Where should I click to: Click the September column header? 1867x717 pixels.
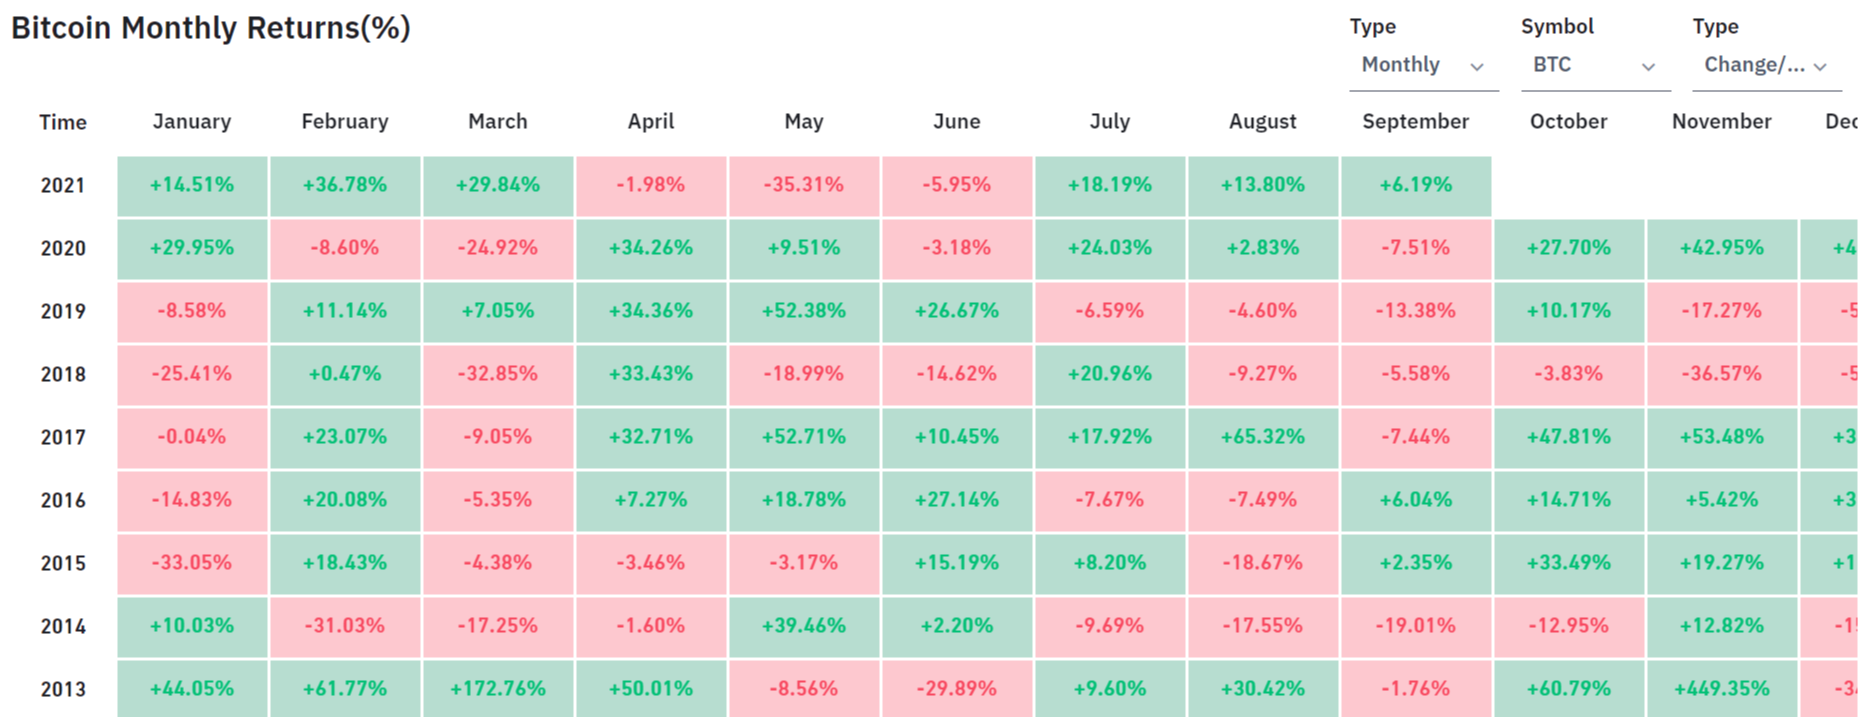(1415, 122)
